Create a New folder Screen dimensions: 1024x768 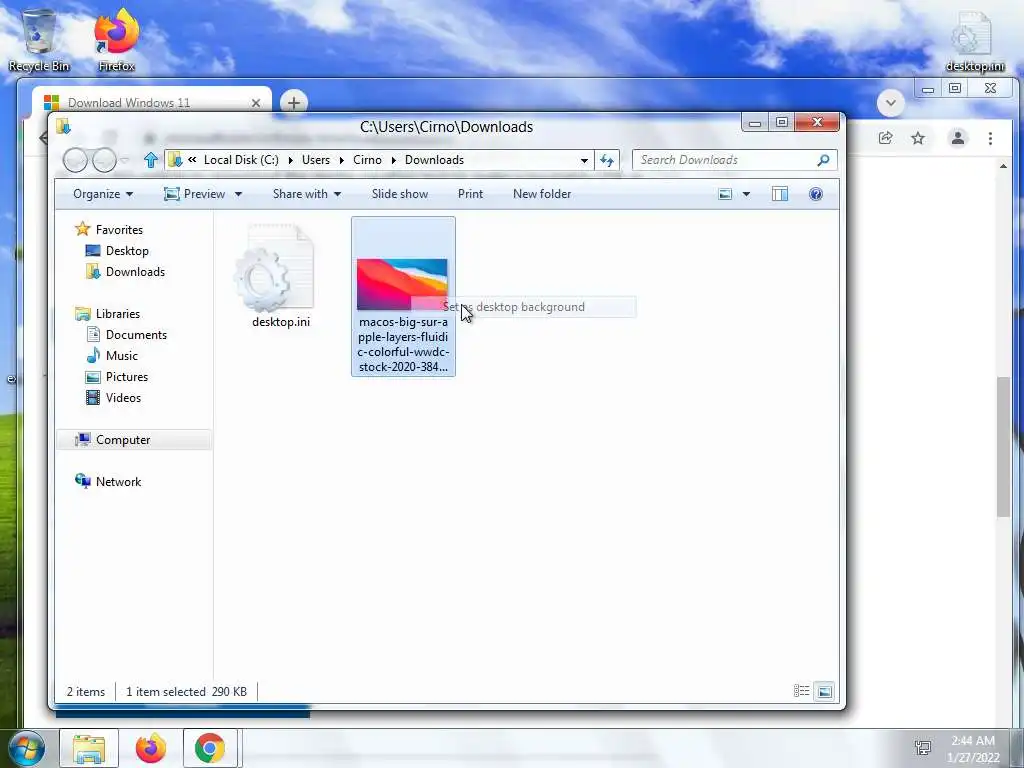click(542, 194)
